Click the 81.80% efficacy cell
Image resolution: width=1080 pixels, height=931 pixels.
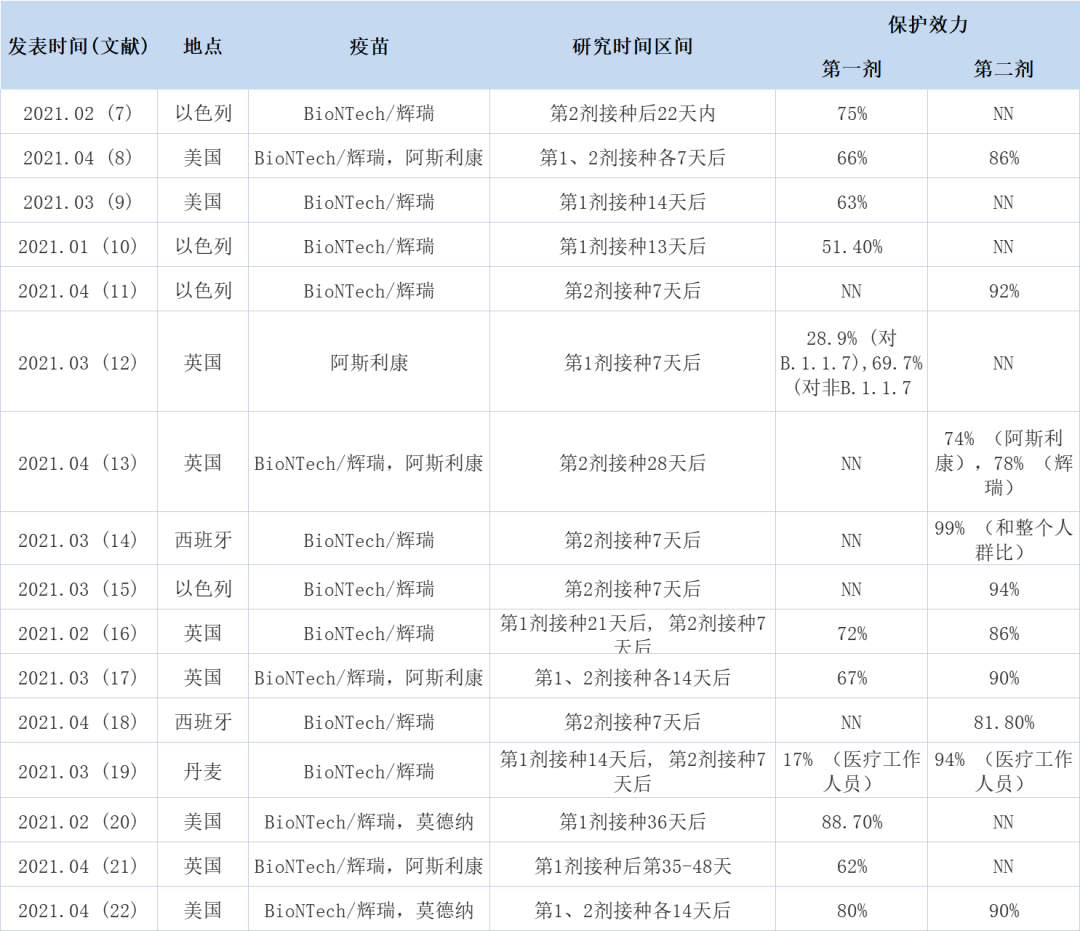[1004, 722]
